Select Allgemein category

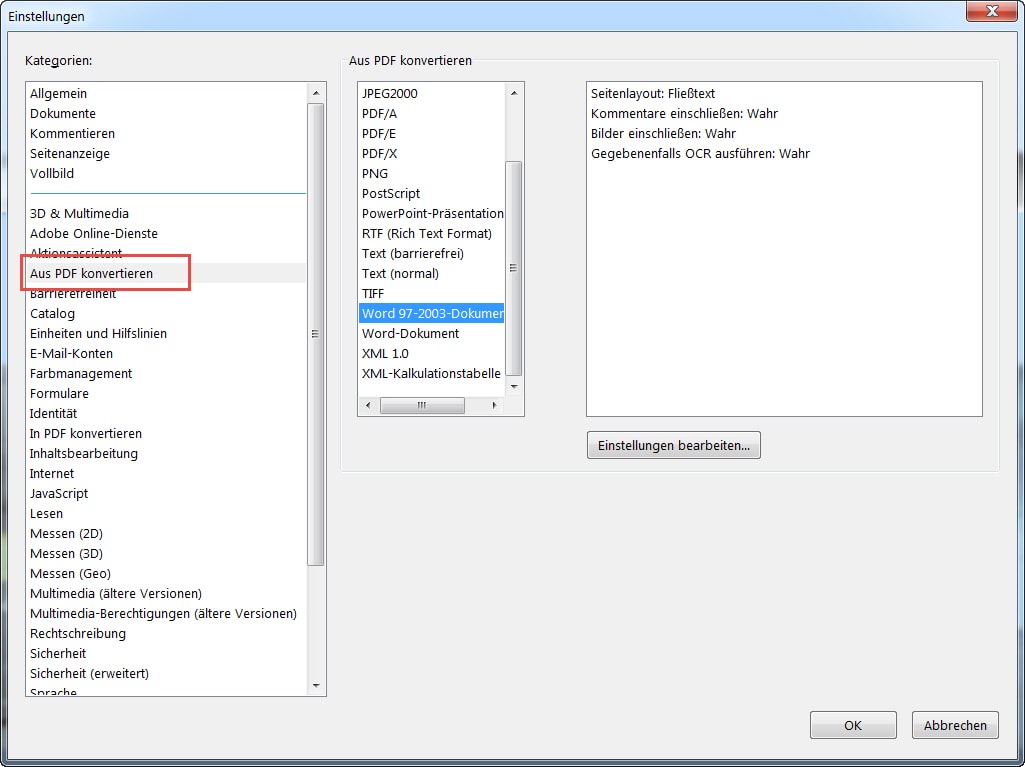point(58,93)
